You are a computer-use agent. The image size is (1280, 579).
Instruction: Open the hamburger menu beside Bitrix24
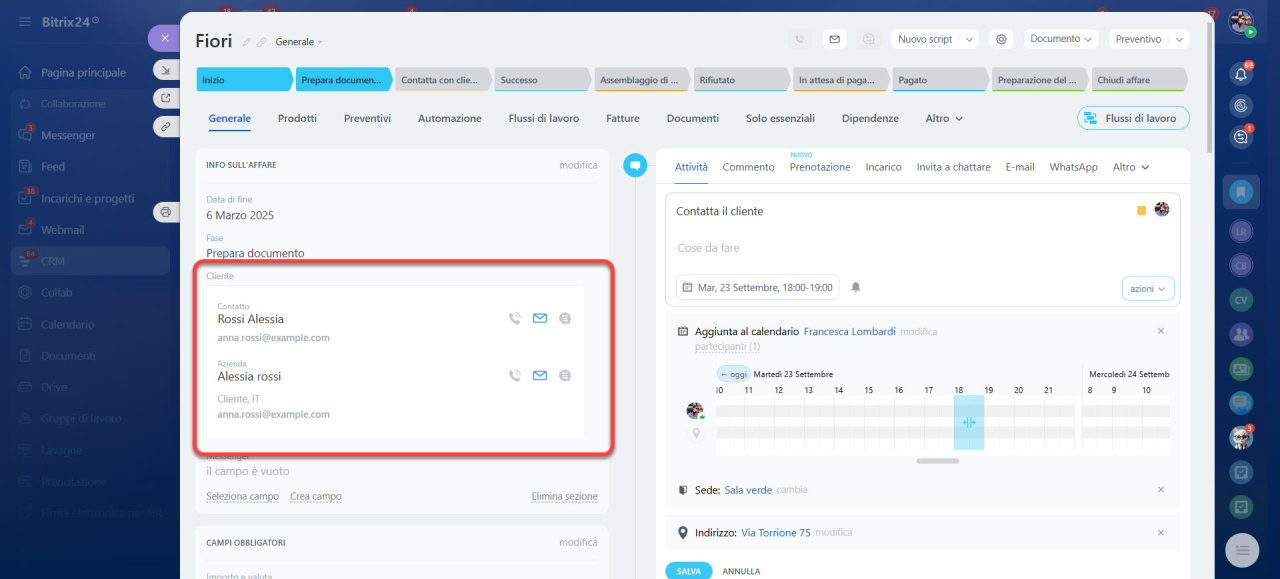(x=24, y=21)
